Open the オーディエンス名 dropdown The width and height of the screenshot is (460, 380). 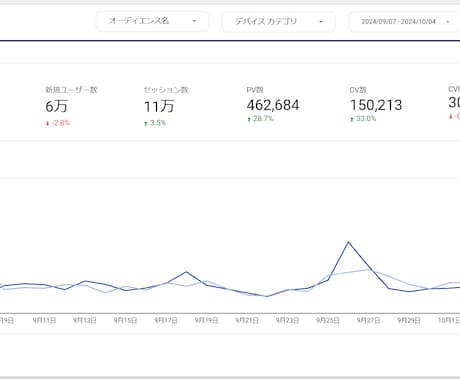point(152,21)
